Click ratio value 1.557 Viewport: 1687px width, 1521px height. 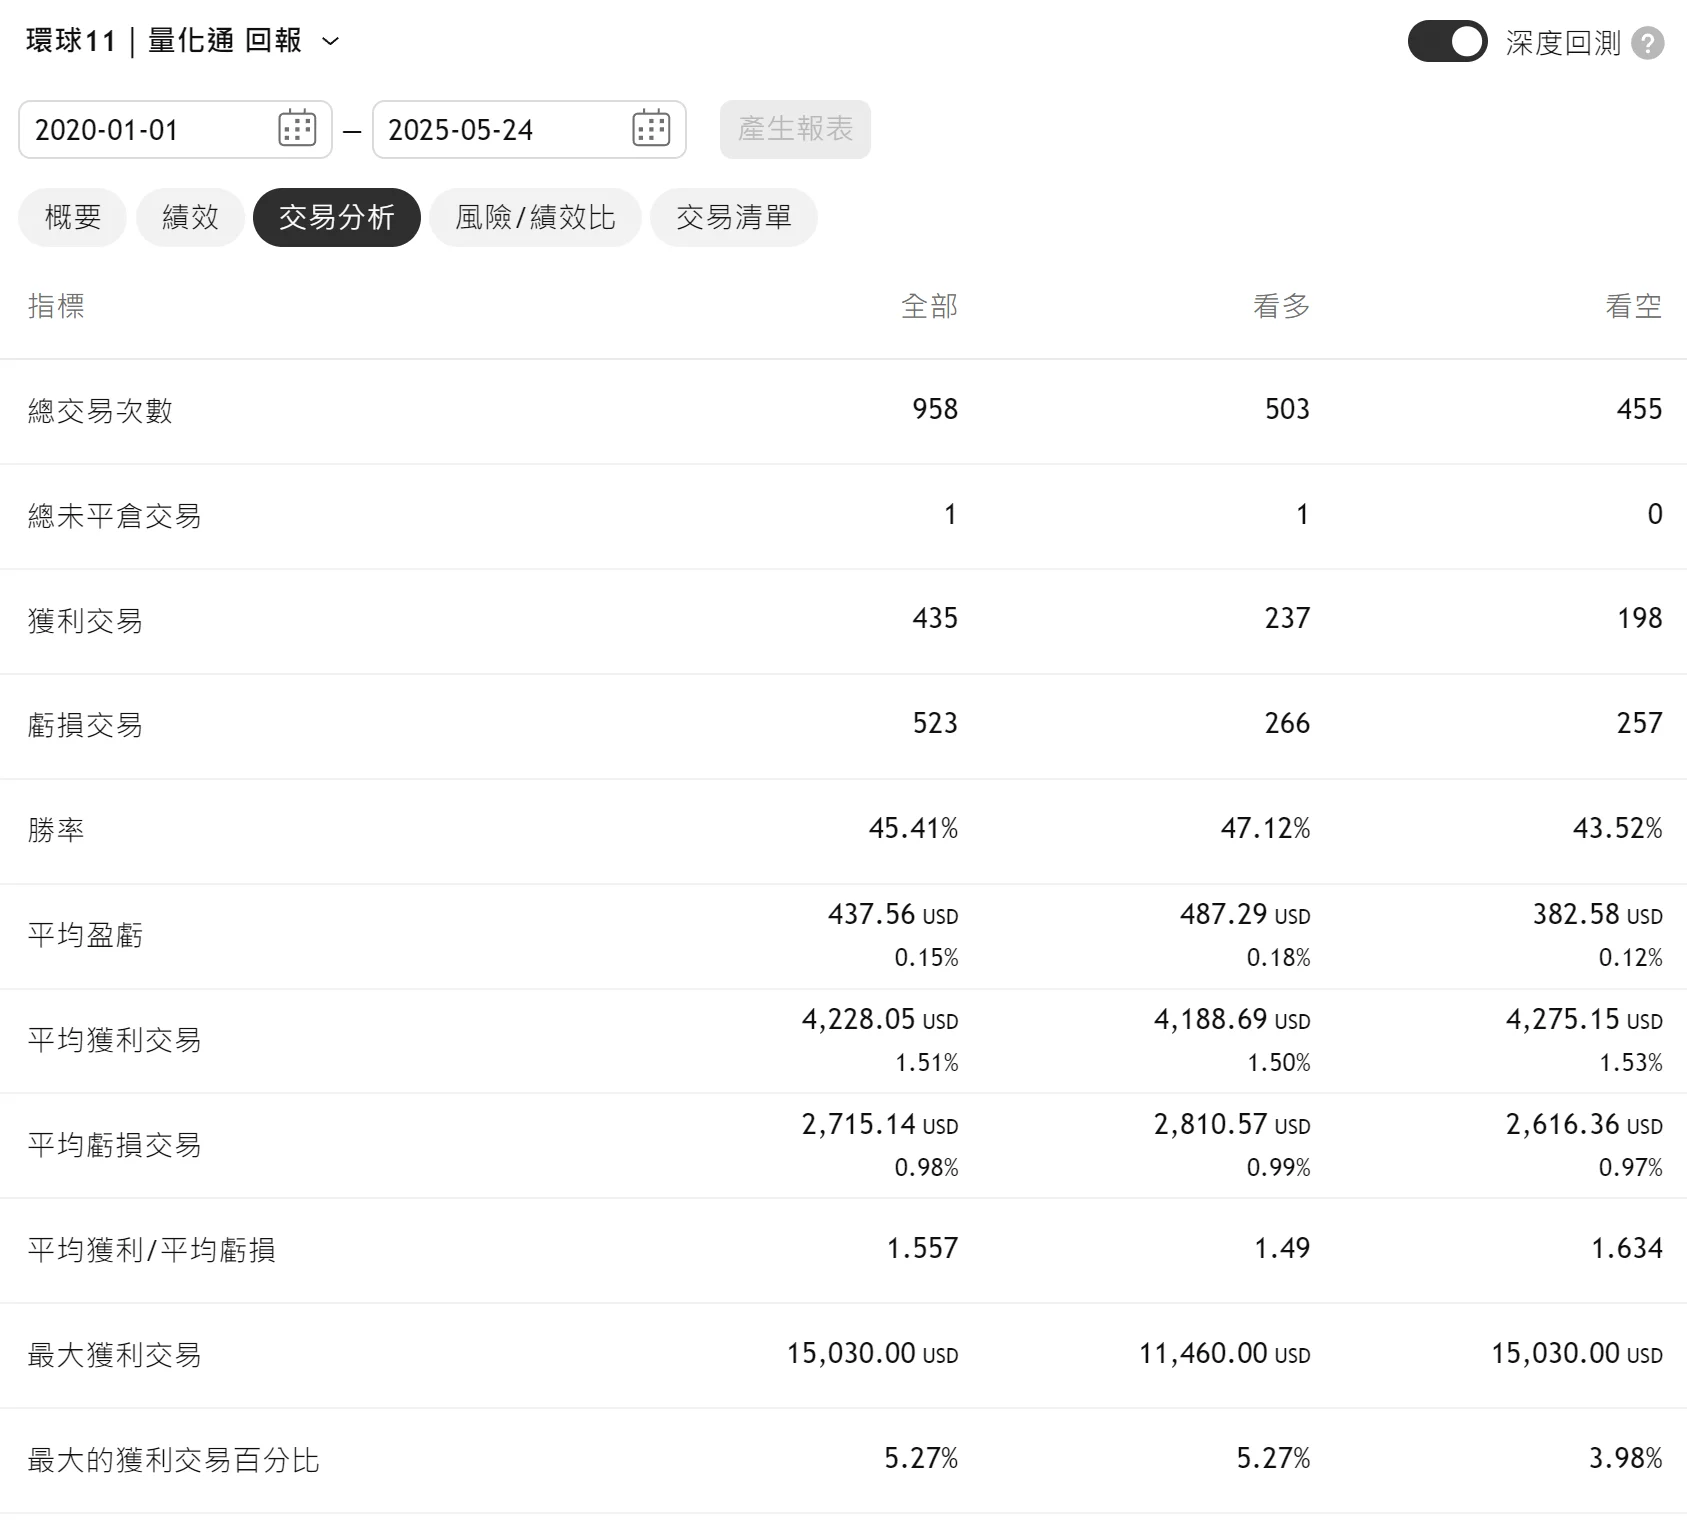tap(922, 1248)
